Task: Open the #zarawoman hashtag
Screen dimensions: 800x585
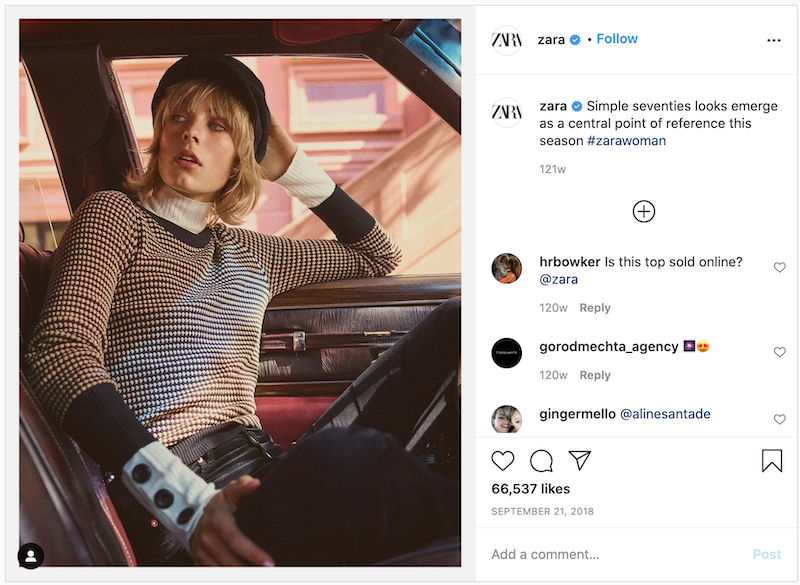Action: point(626,141)
